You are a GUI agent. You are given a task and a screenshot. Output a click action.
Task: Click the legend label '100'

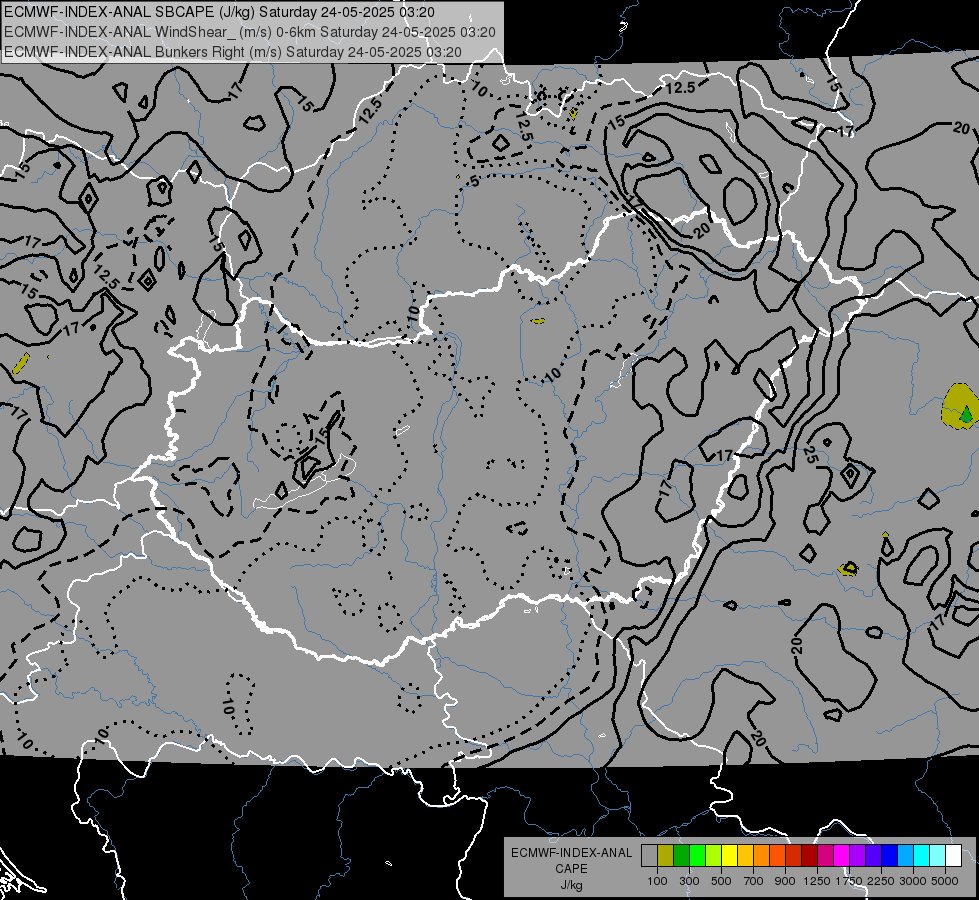coord(657,881)
